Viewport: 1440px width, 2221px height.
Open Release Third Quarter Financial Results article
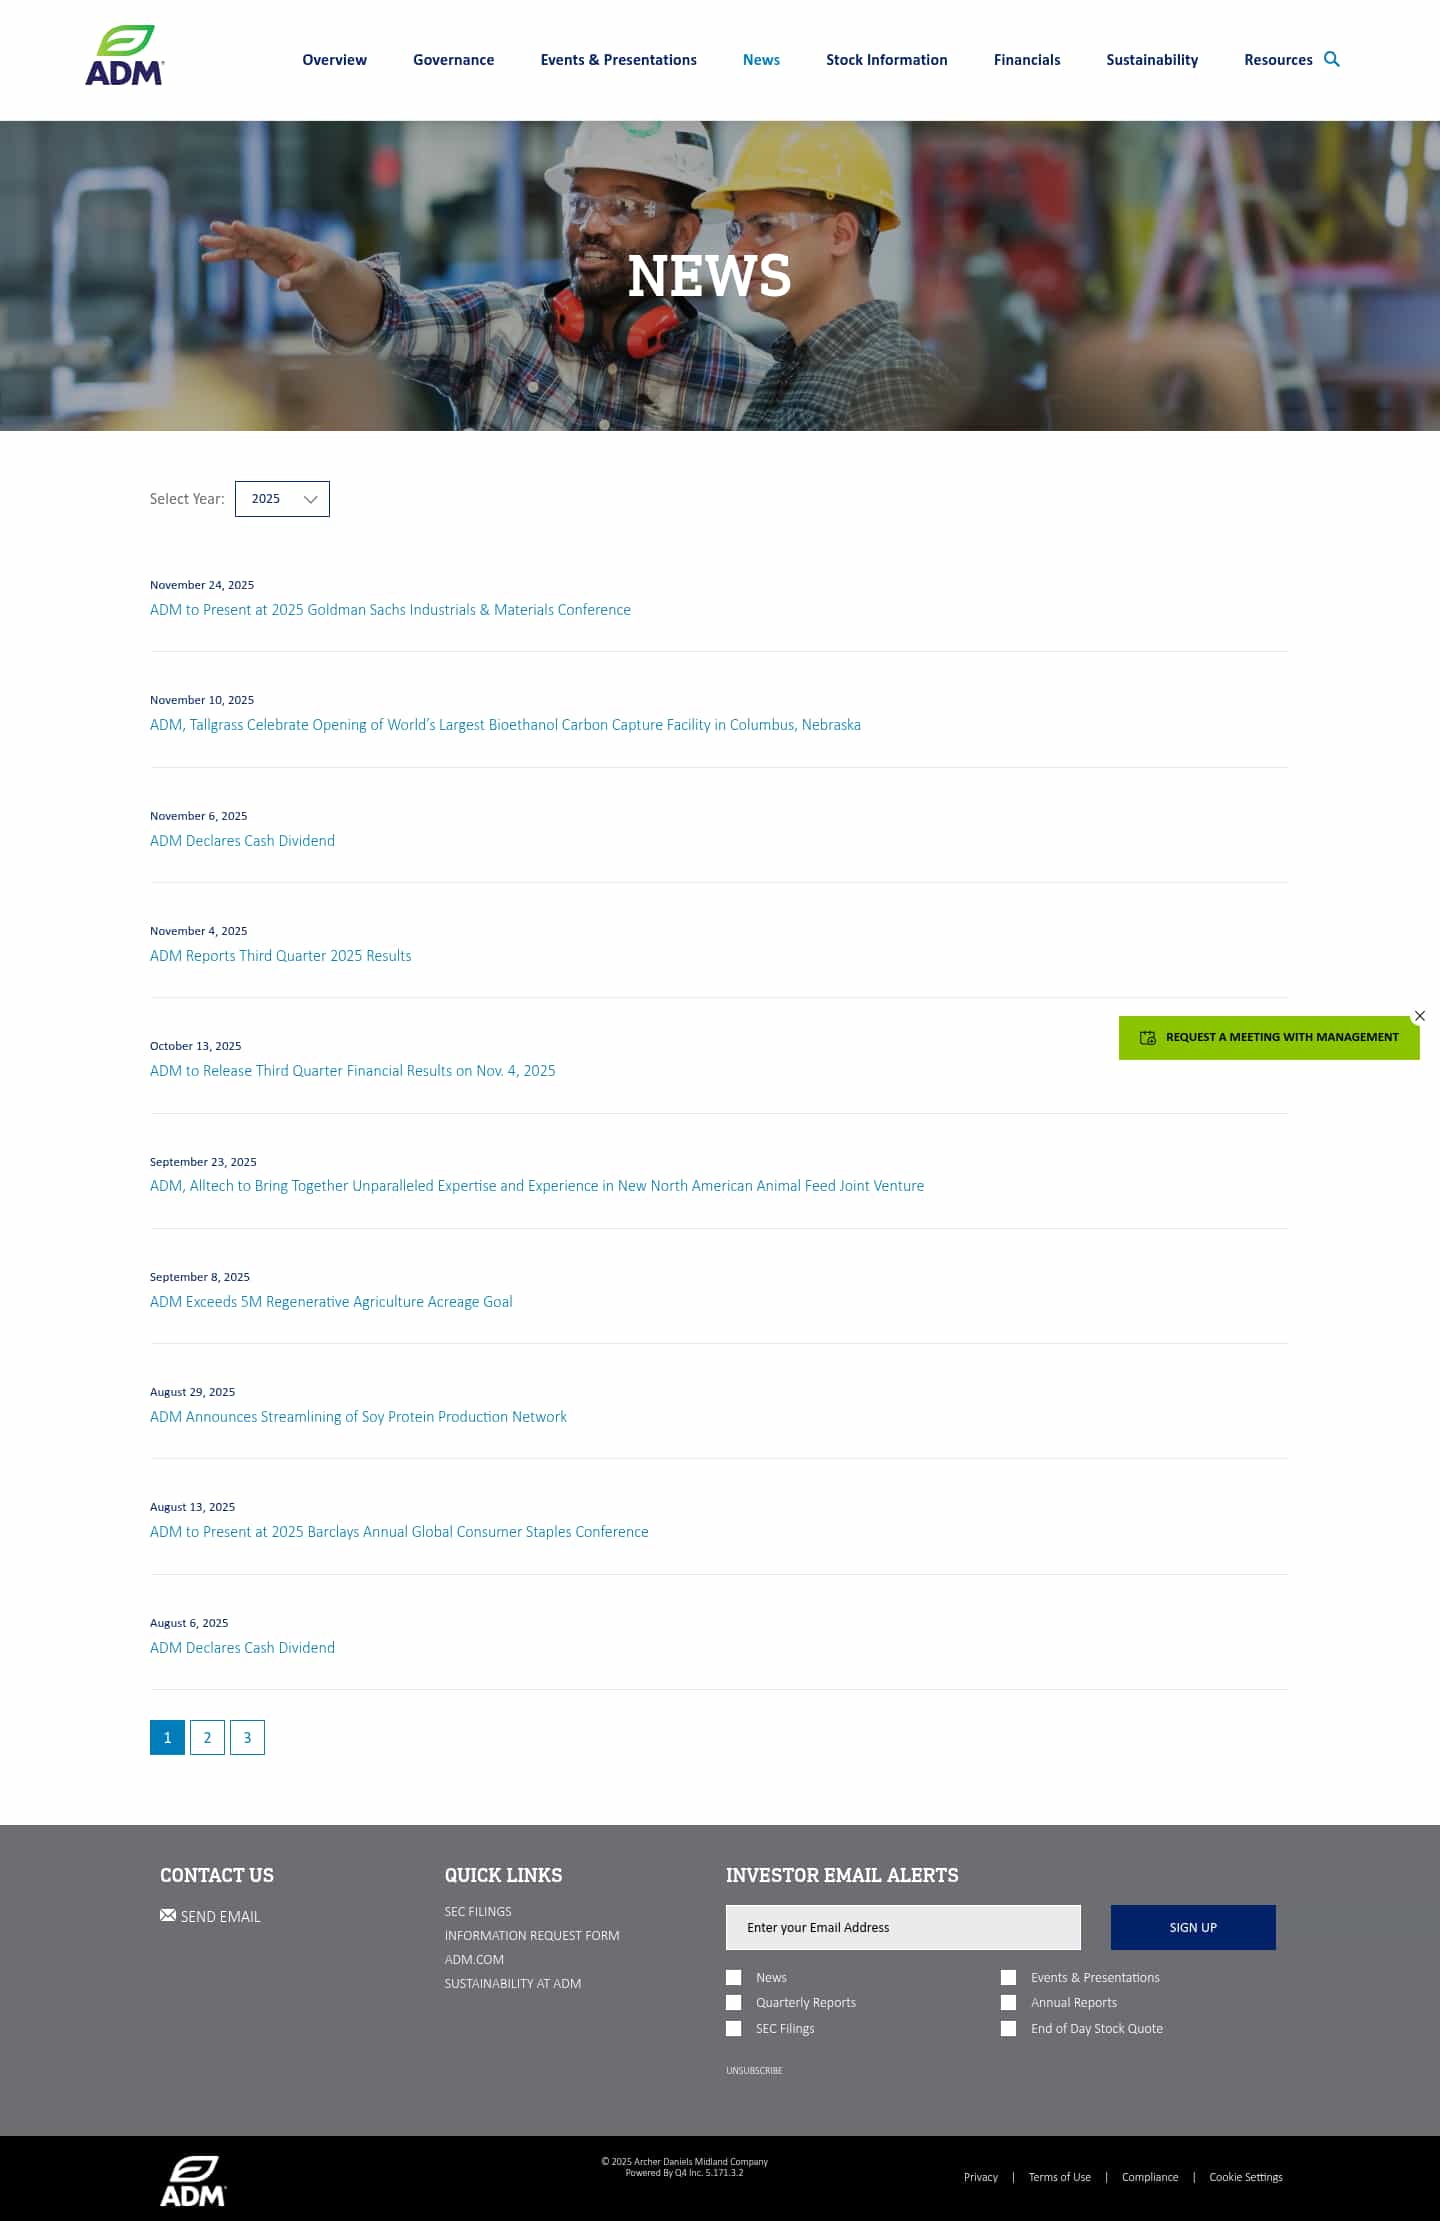pos(353,1071)
